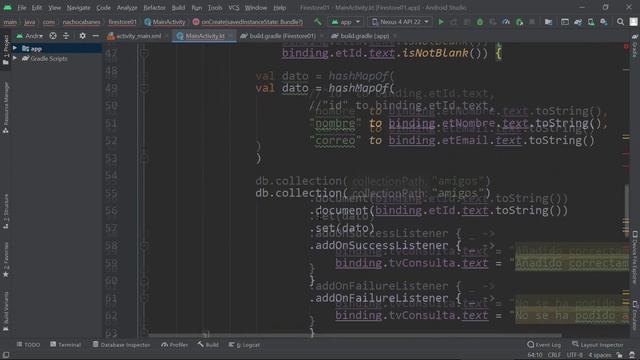The height and width of the screenshot is (360, 640).
Task: Click the Stop red square icon
Action: (x=532, y=22)
